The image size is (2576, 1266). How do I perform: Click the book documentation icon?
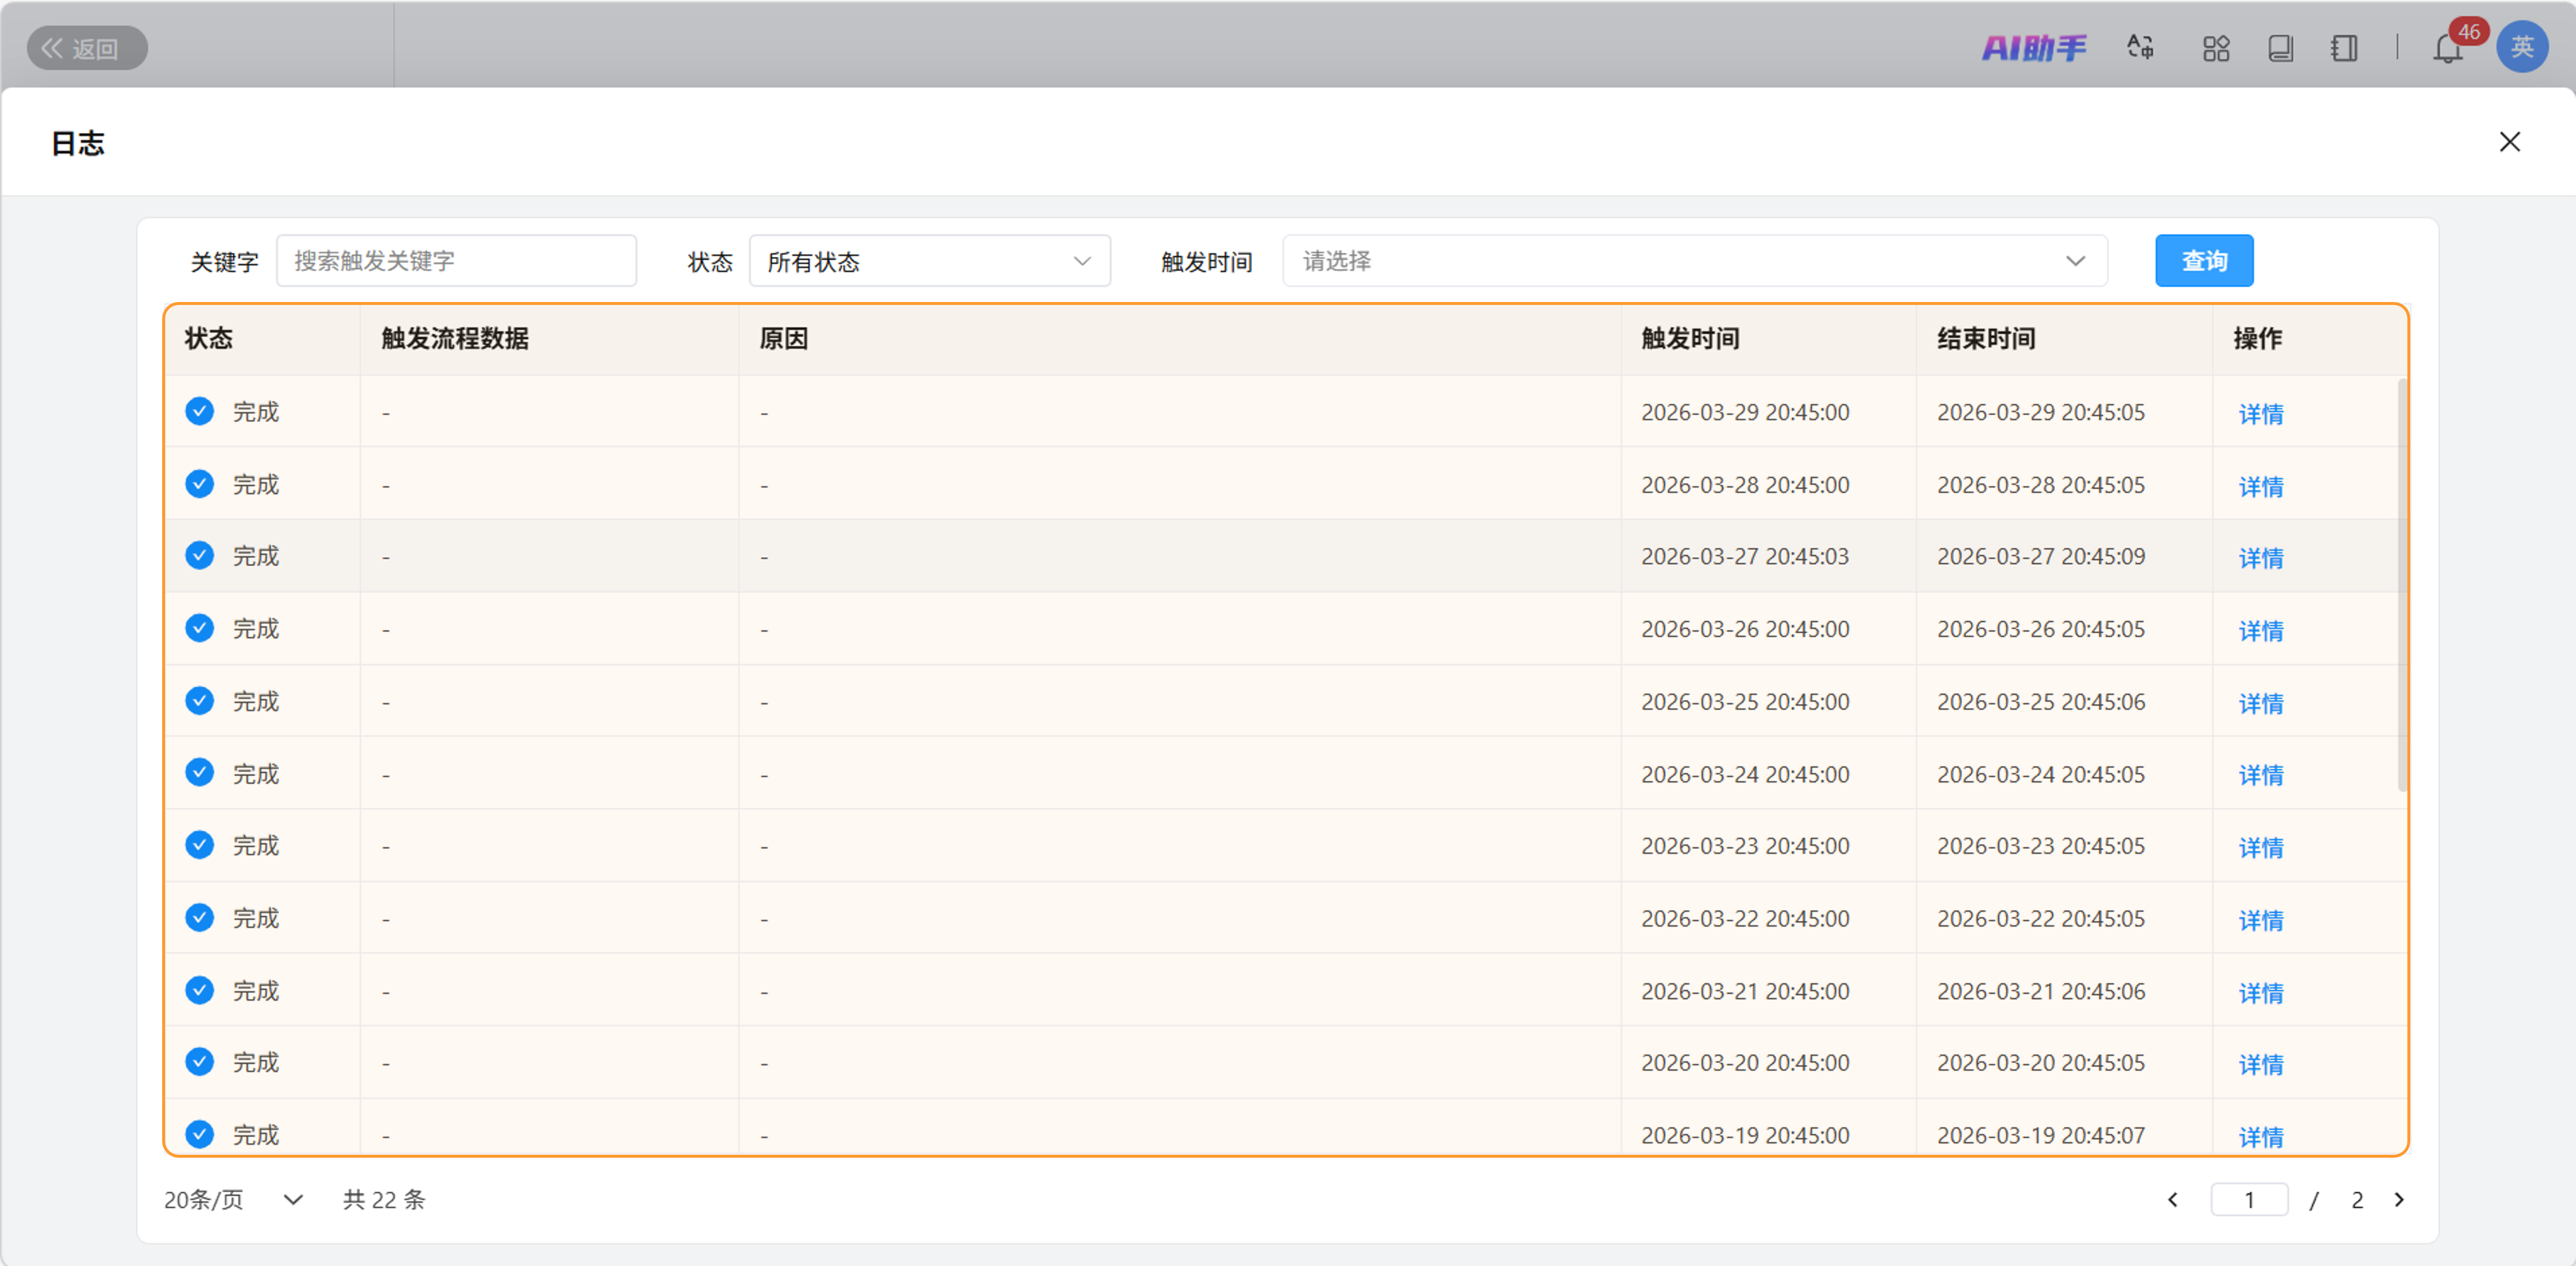[2280, 47]
